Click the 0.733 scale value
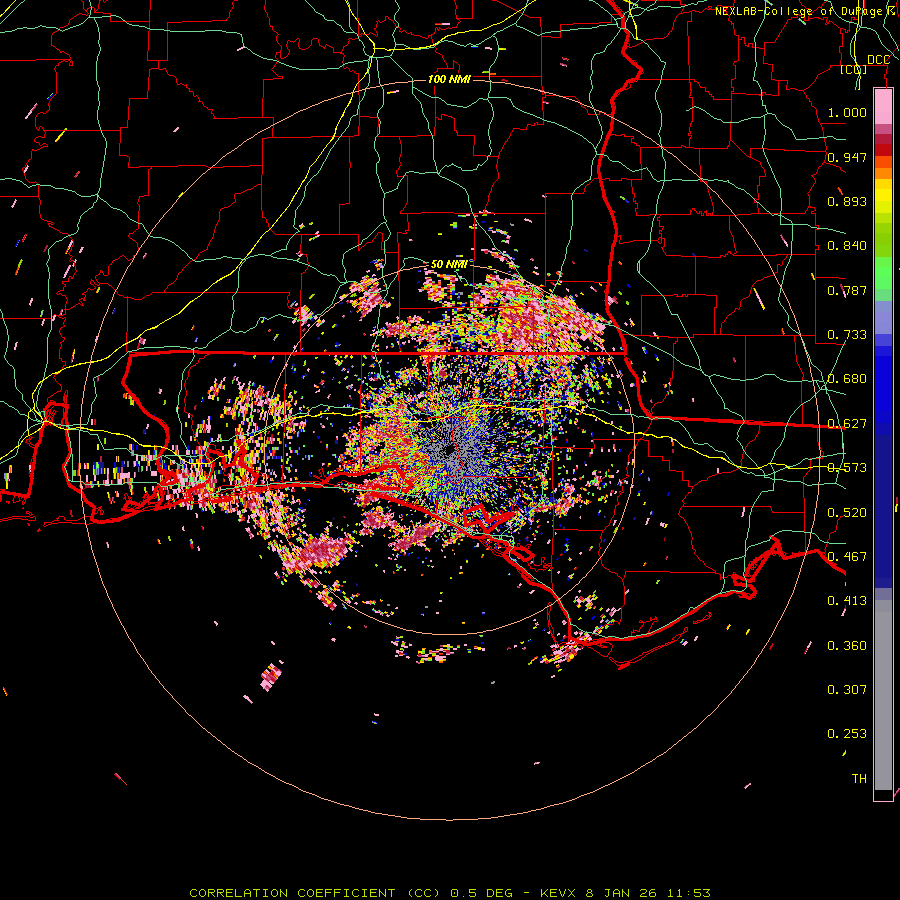Image resolution: width=900 pixels, height=900 pixels. [847, 334]
